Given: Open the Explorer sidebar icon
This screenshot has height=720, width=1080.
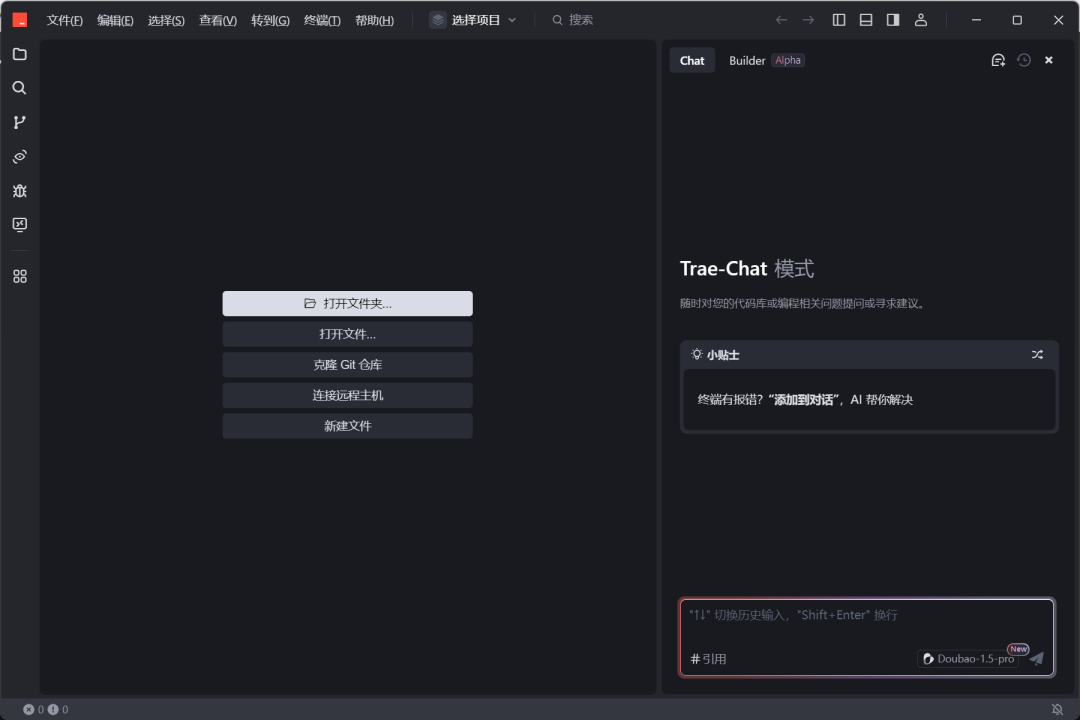Looking at the screenshot, I should point(19,54).
